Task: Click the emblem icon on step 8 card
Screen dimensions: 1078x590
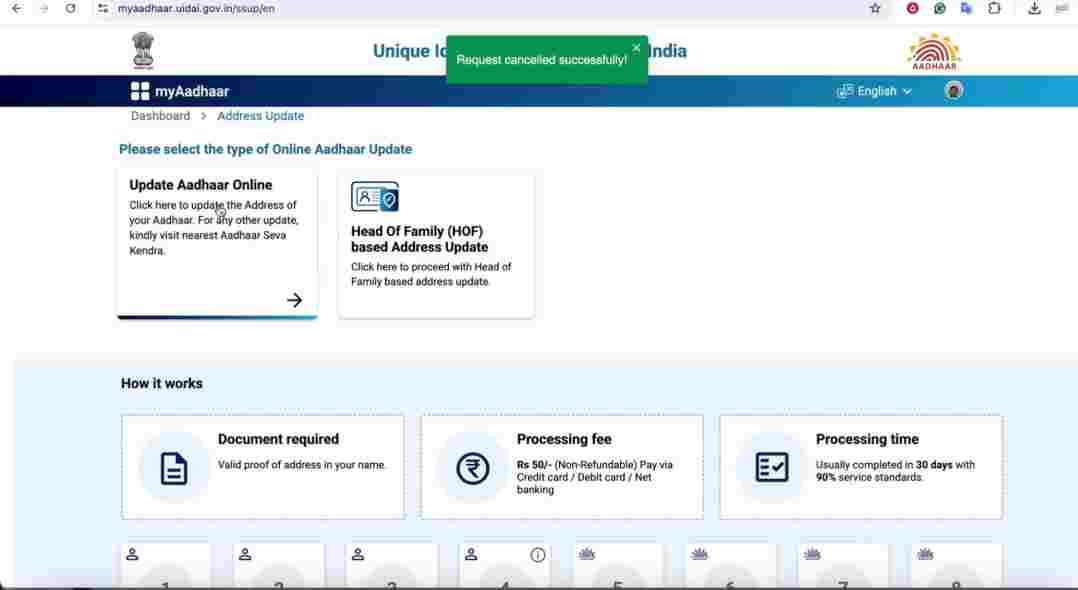Action: click(x=925, y=554)
